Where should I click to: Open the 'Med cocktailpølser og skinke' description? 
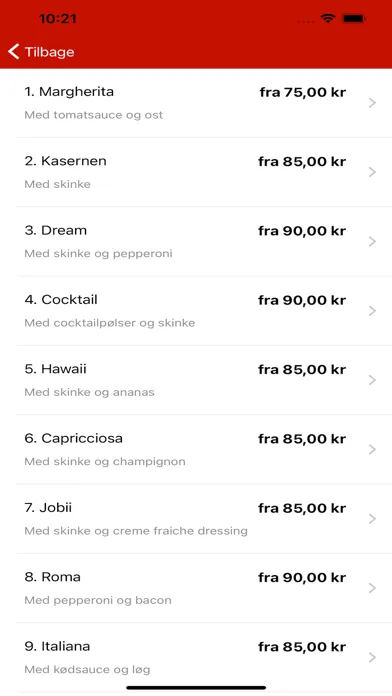click(110, 323)
